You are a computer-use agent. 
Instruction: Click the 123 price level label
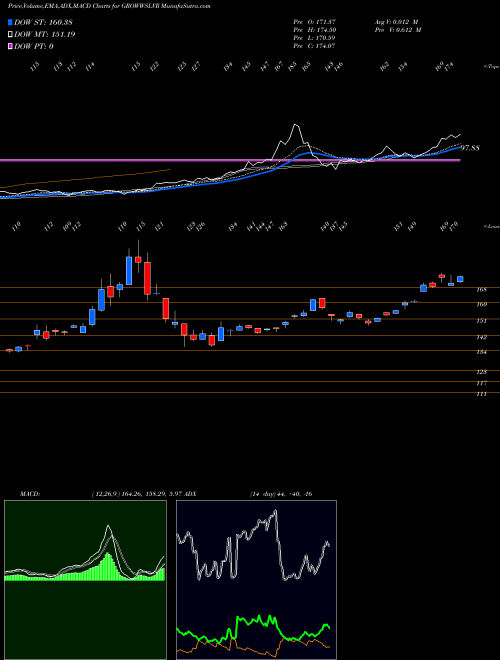(481, 372)
